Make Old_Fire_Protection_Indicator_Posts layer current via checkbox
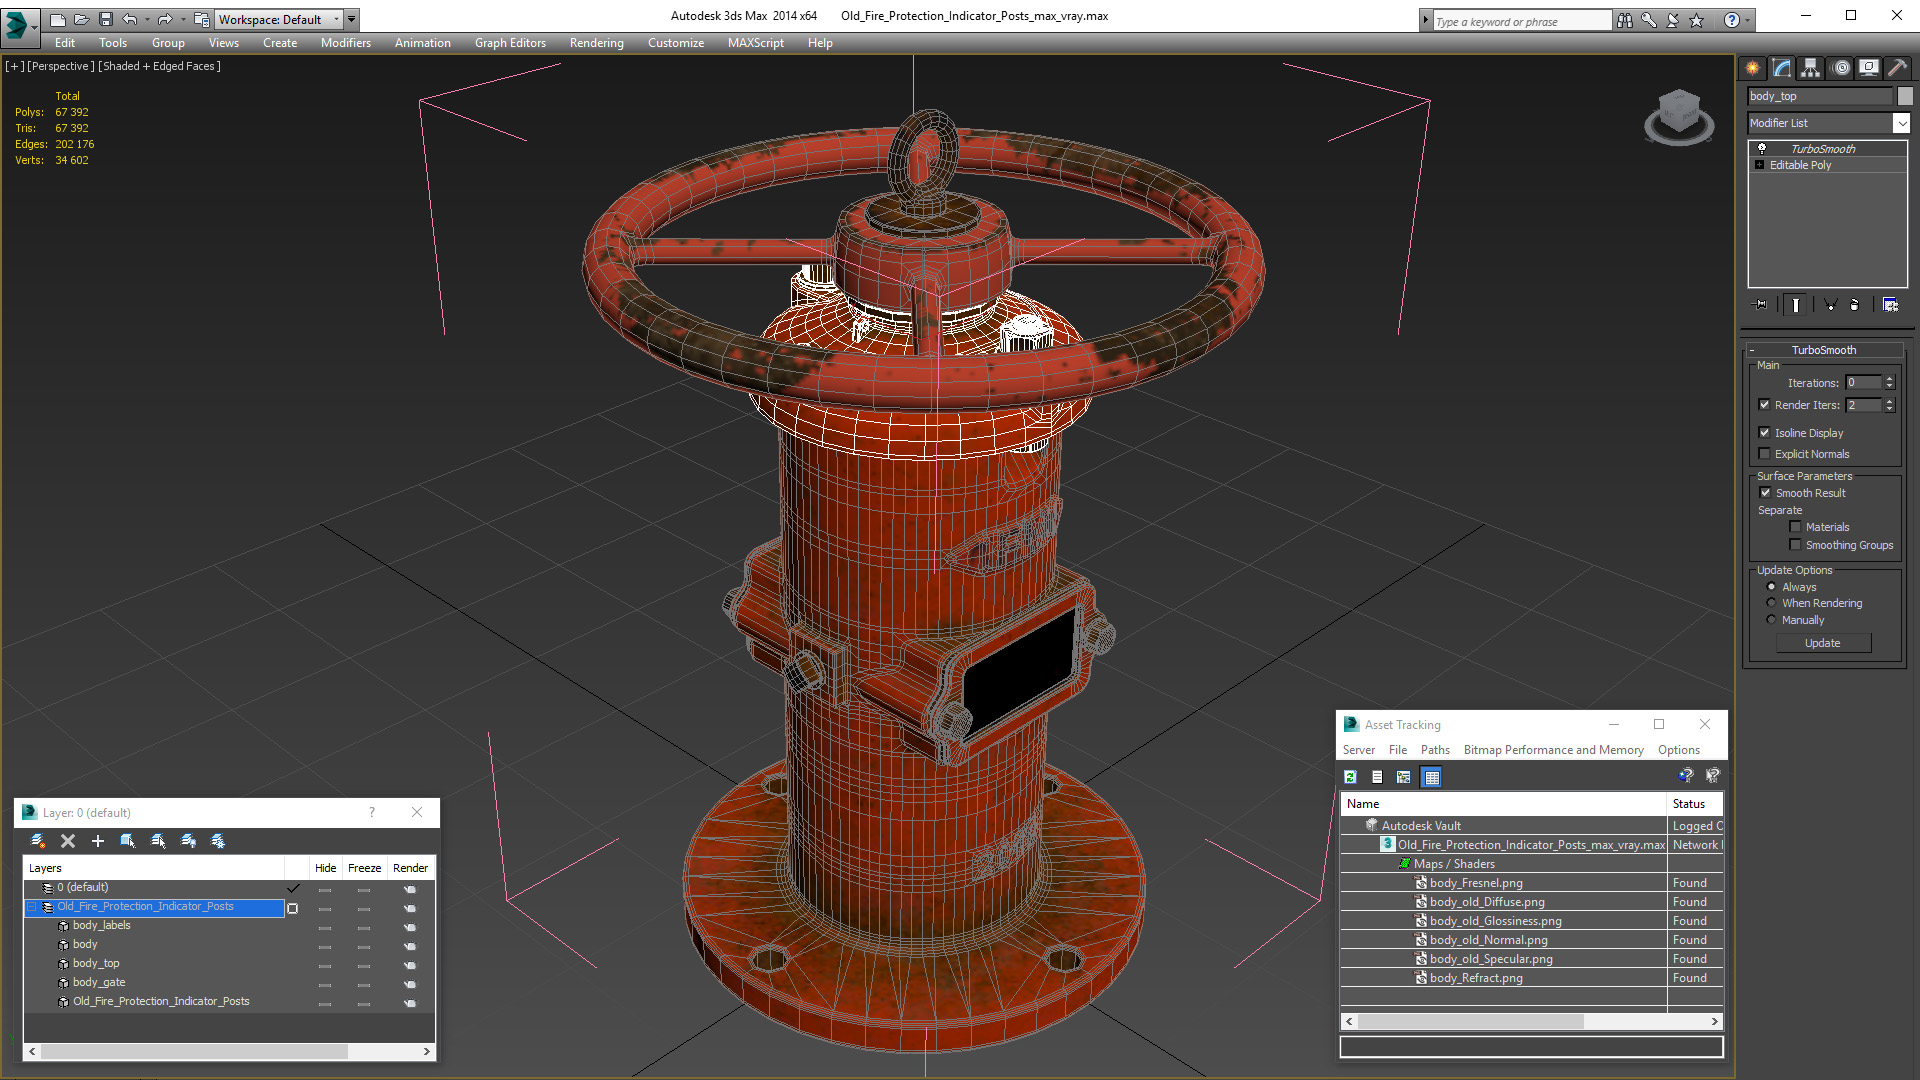Viewport: 1920px width, 1080px height. (x=293, y=908)
